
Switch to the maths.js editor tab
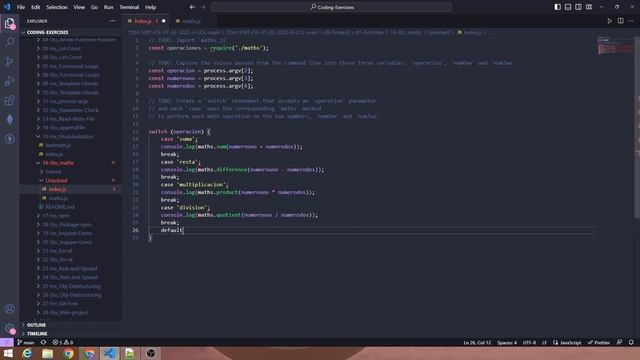[x=191, y=21]
